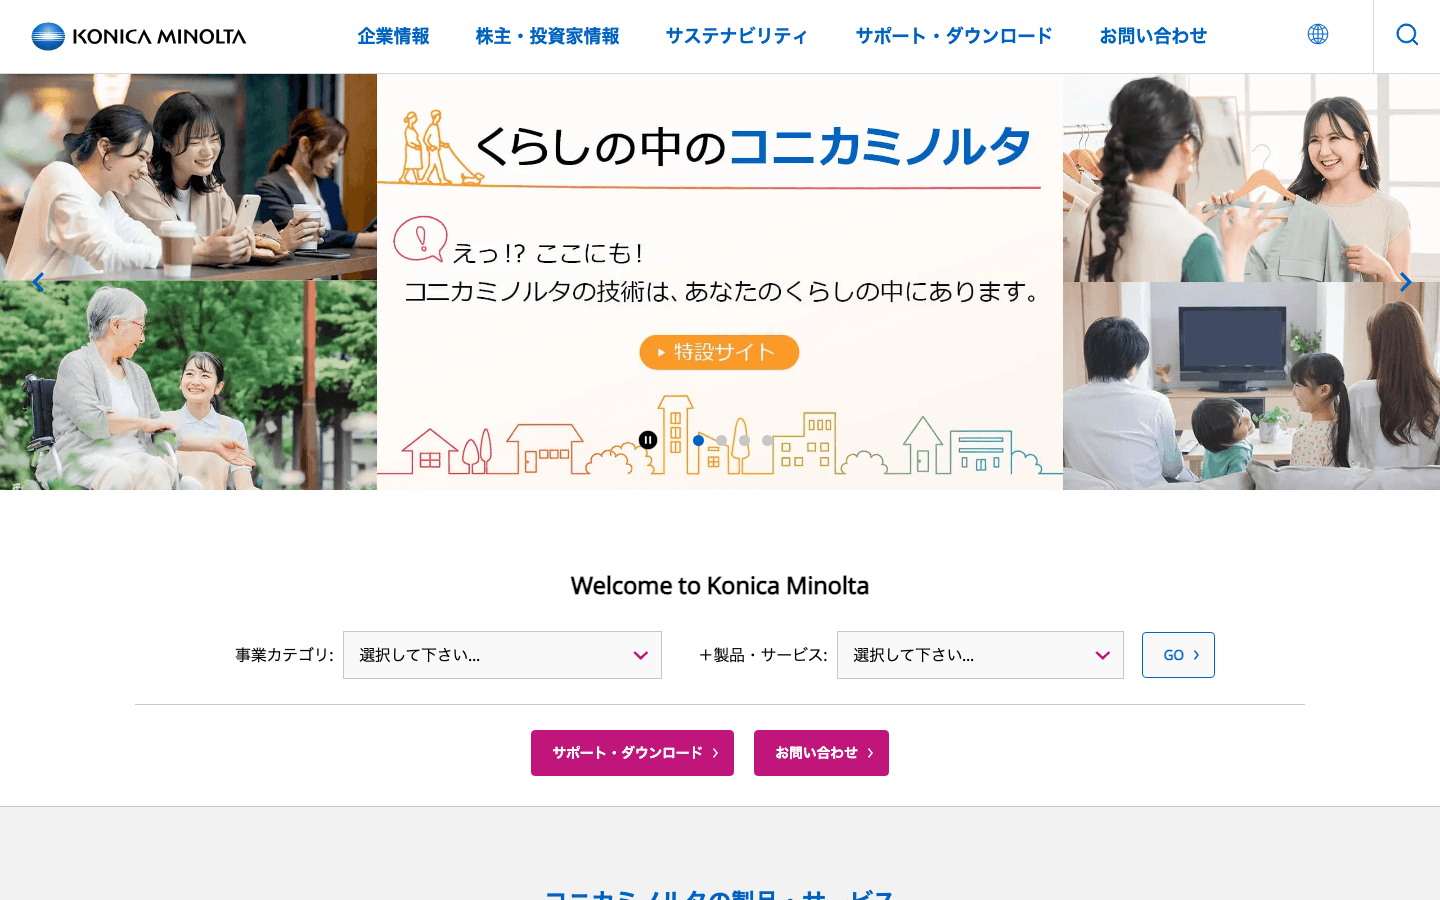Go to next carousel slide arrow
Screen dimensions: 1440x900
coord(1405,282)
